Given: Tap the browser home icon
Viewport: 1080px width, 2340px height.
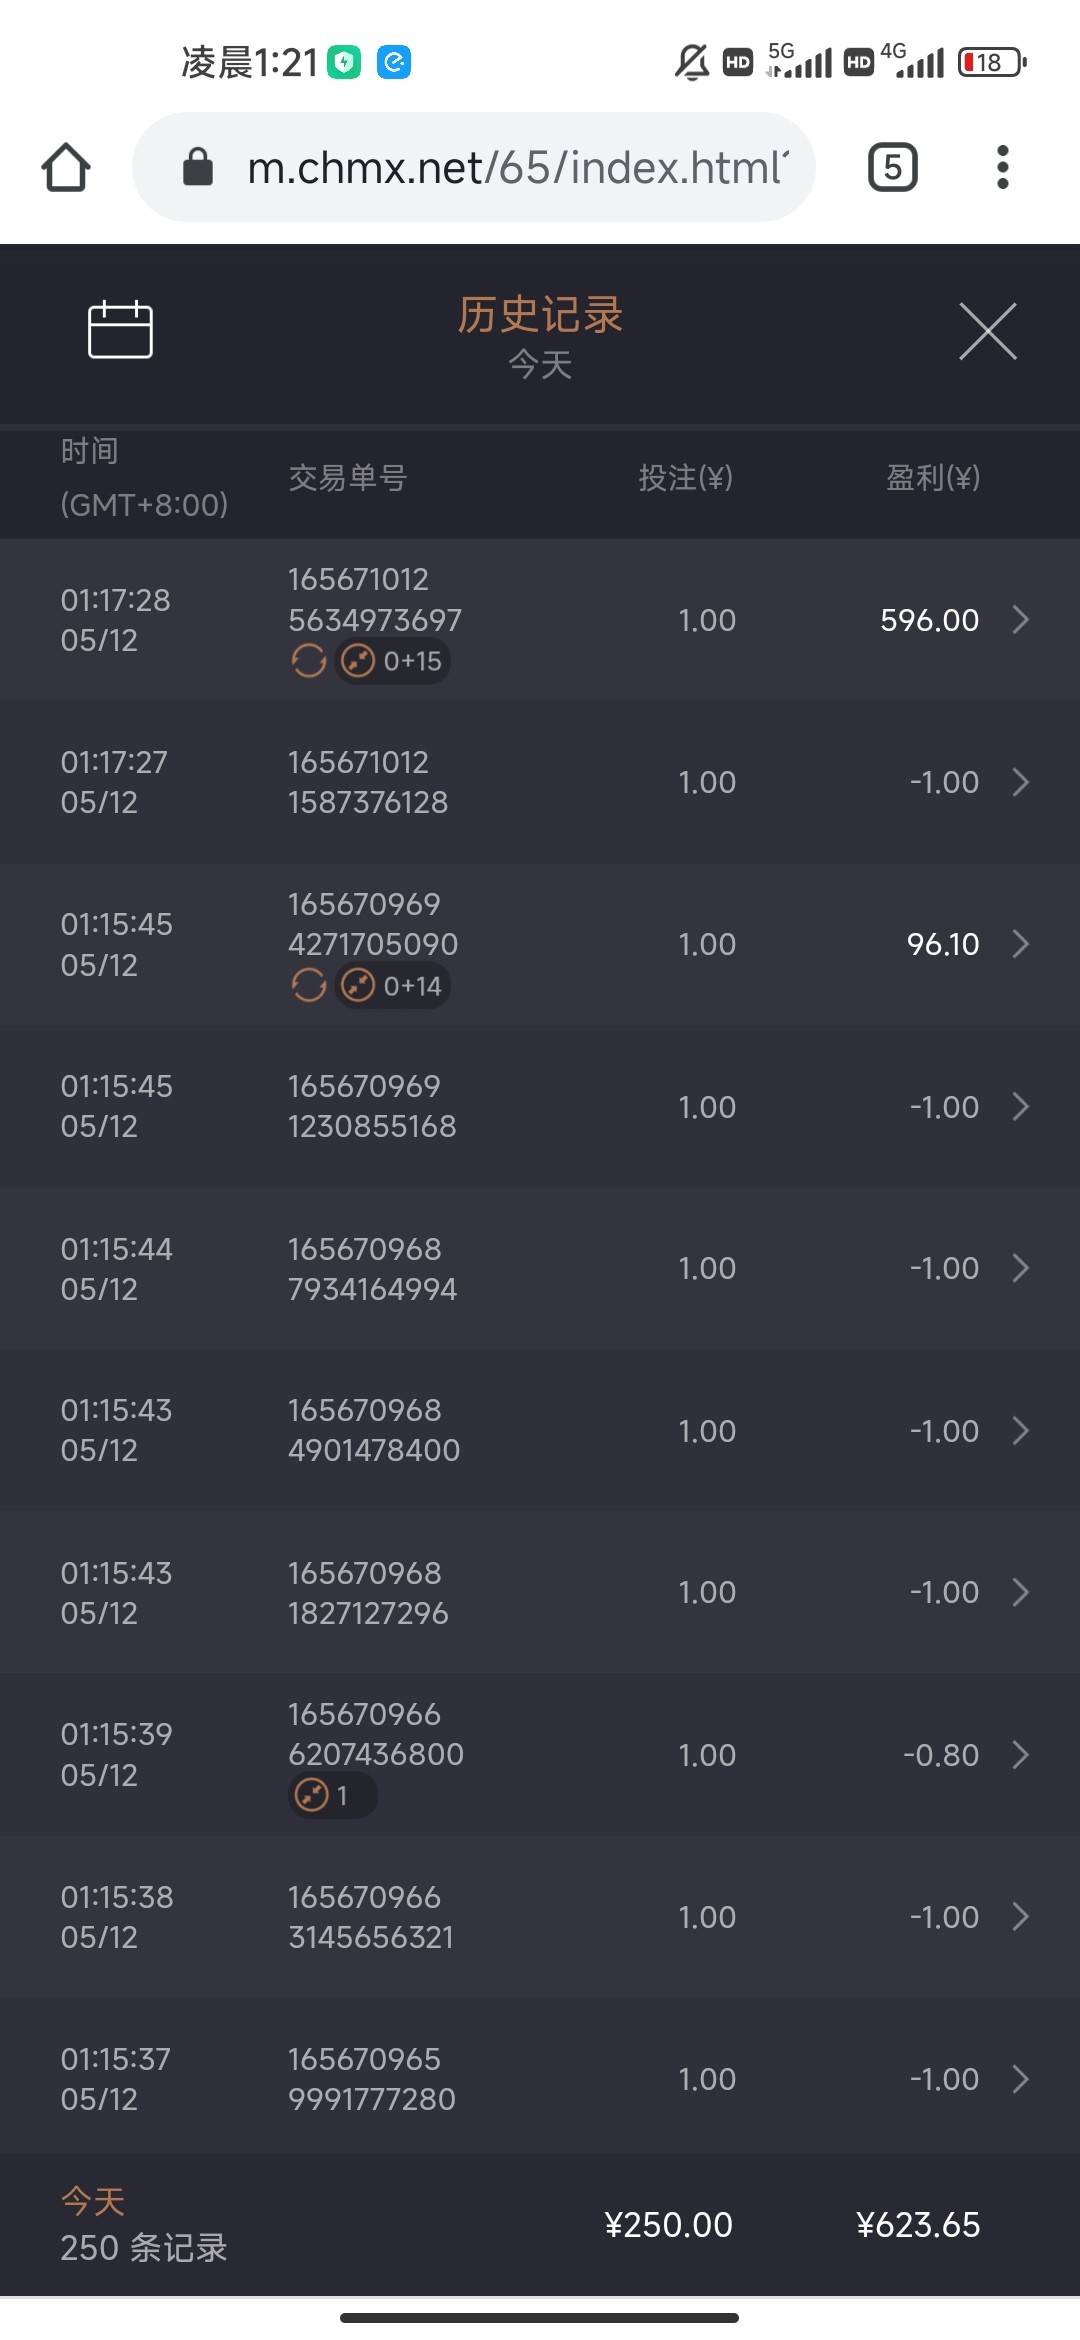Looking at the screenshot, I should click(x=66, y=167).
